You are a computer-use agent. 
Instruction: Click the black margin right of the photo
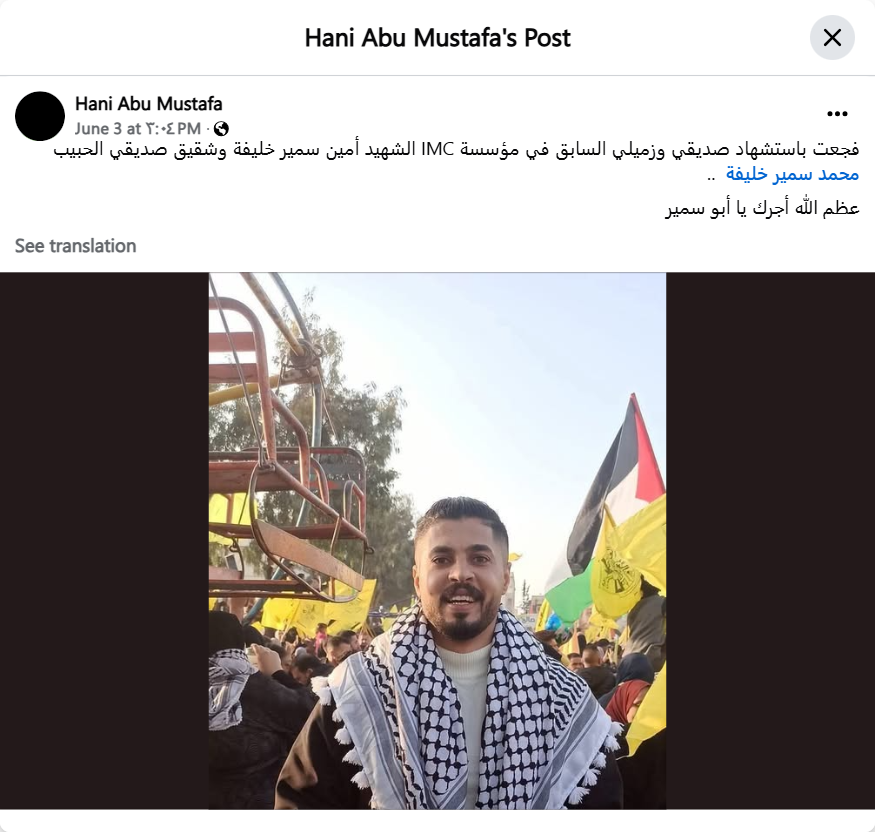tap(771, 541)
